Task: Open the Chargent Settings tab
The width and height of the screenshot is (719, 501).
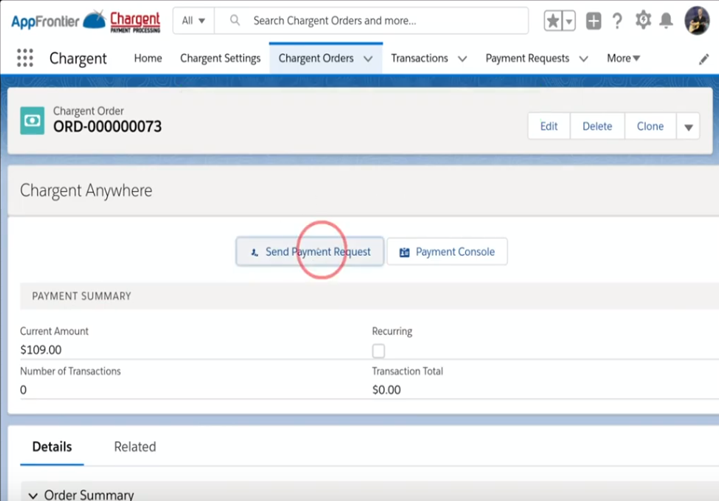Action: point(220,58)
